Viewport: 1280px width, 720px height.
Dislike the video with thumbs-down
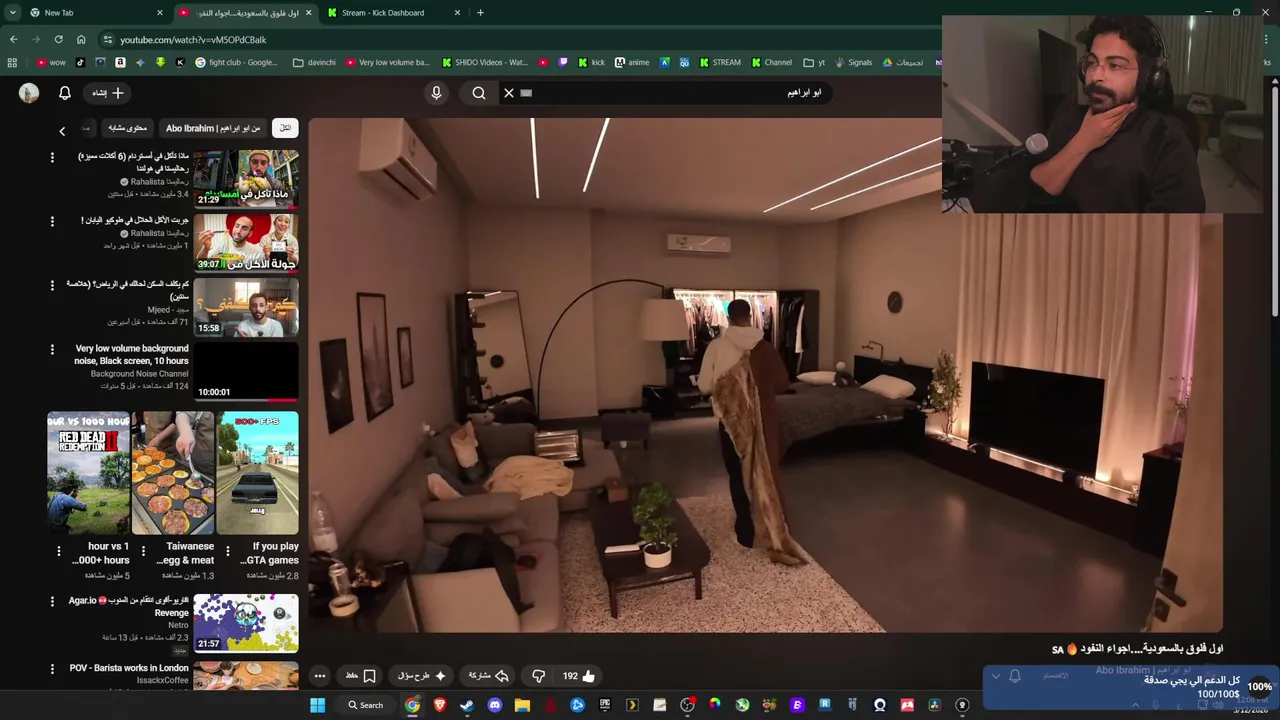[x=538, y=676]
